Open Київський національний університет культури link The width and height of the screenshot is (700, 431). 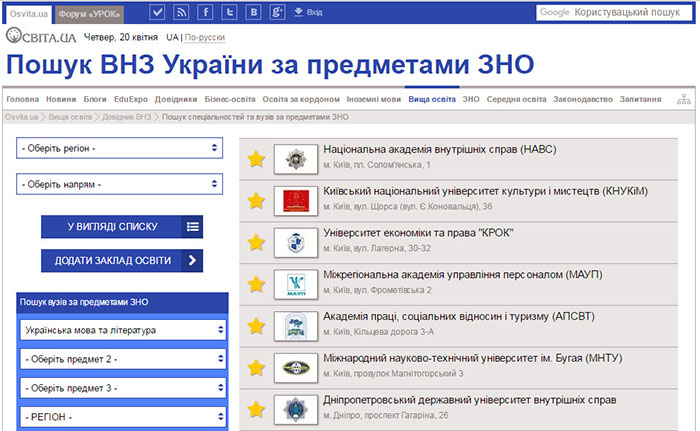click(486, 191)
